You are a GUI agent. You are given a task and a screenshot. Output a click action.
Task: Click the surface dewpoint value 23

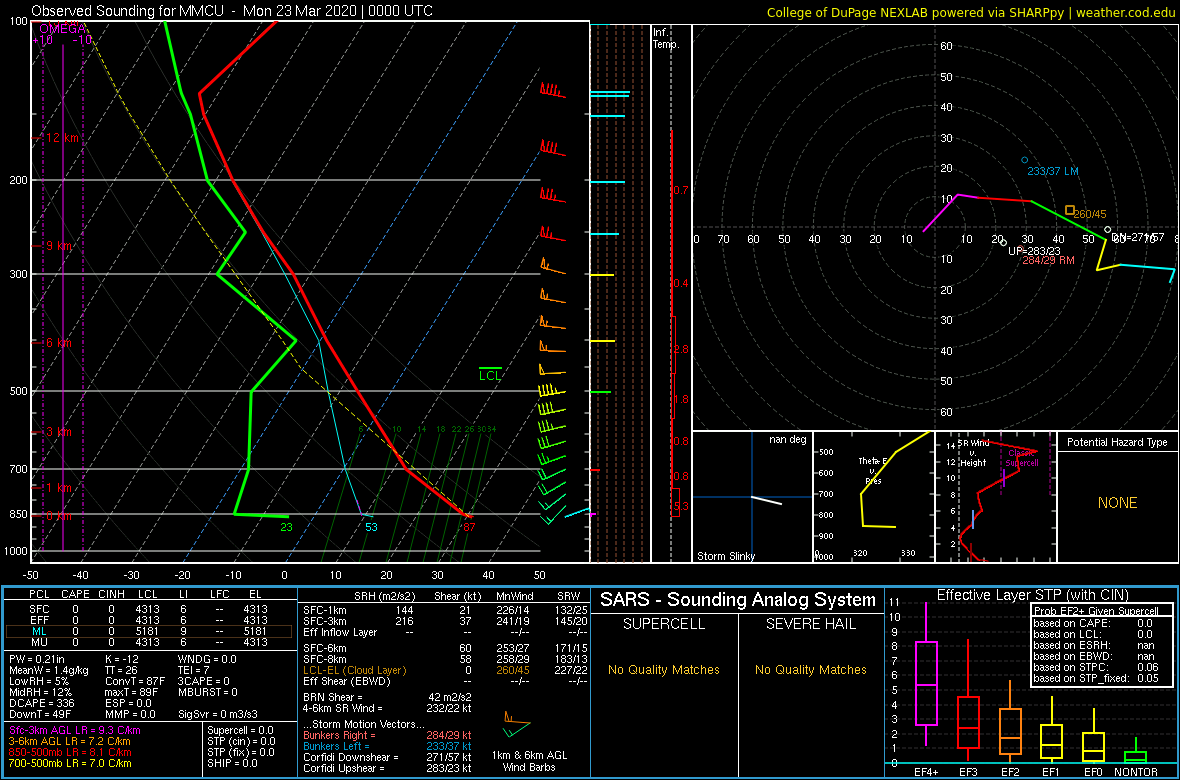[286, 528]
